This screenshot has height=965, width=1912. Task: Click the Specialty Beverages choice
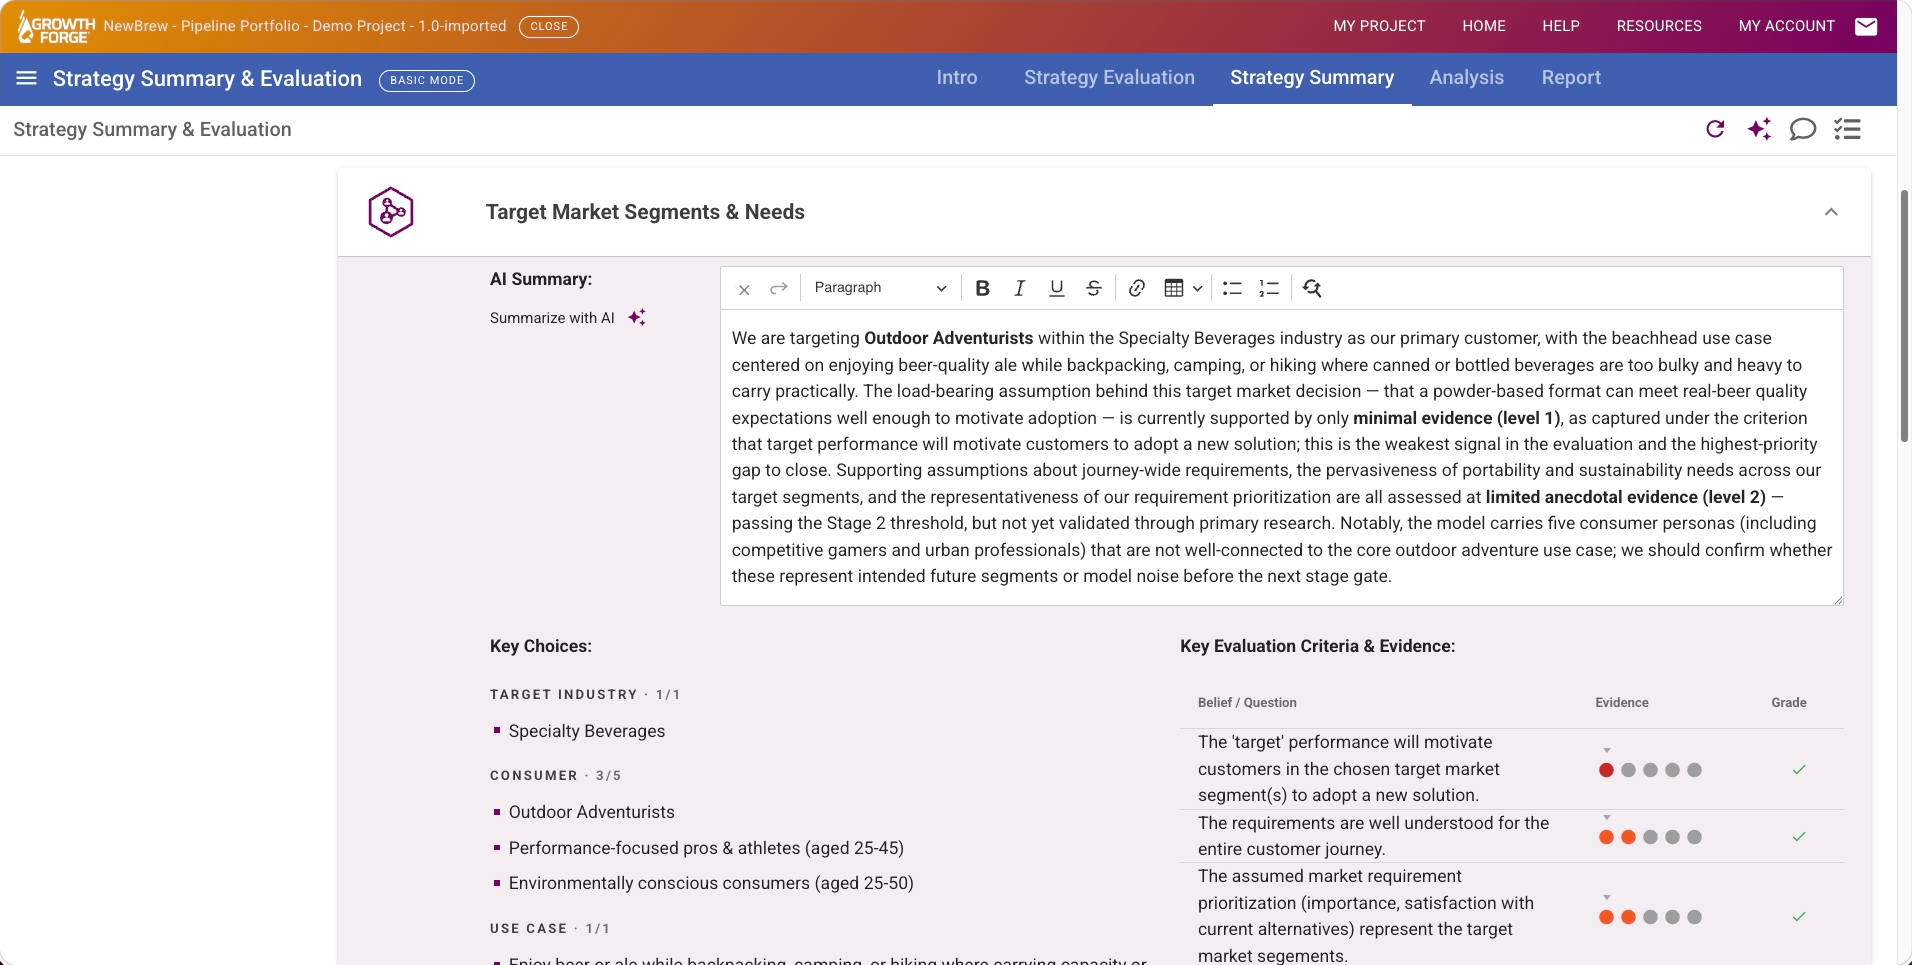[x=587, y=731]
